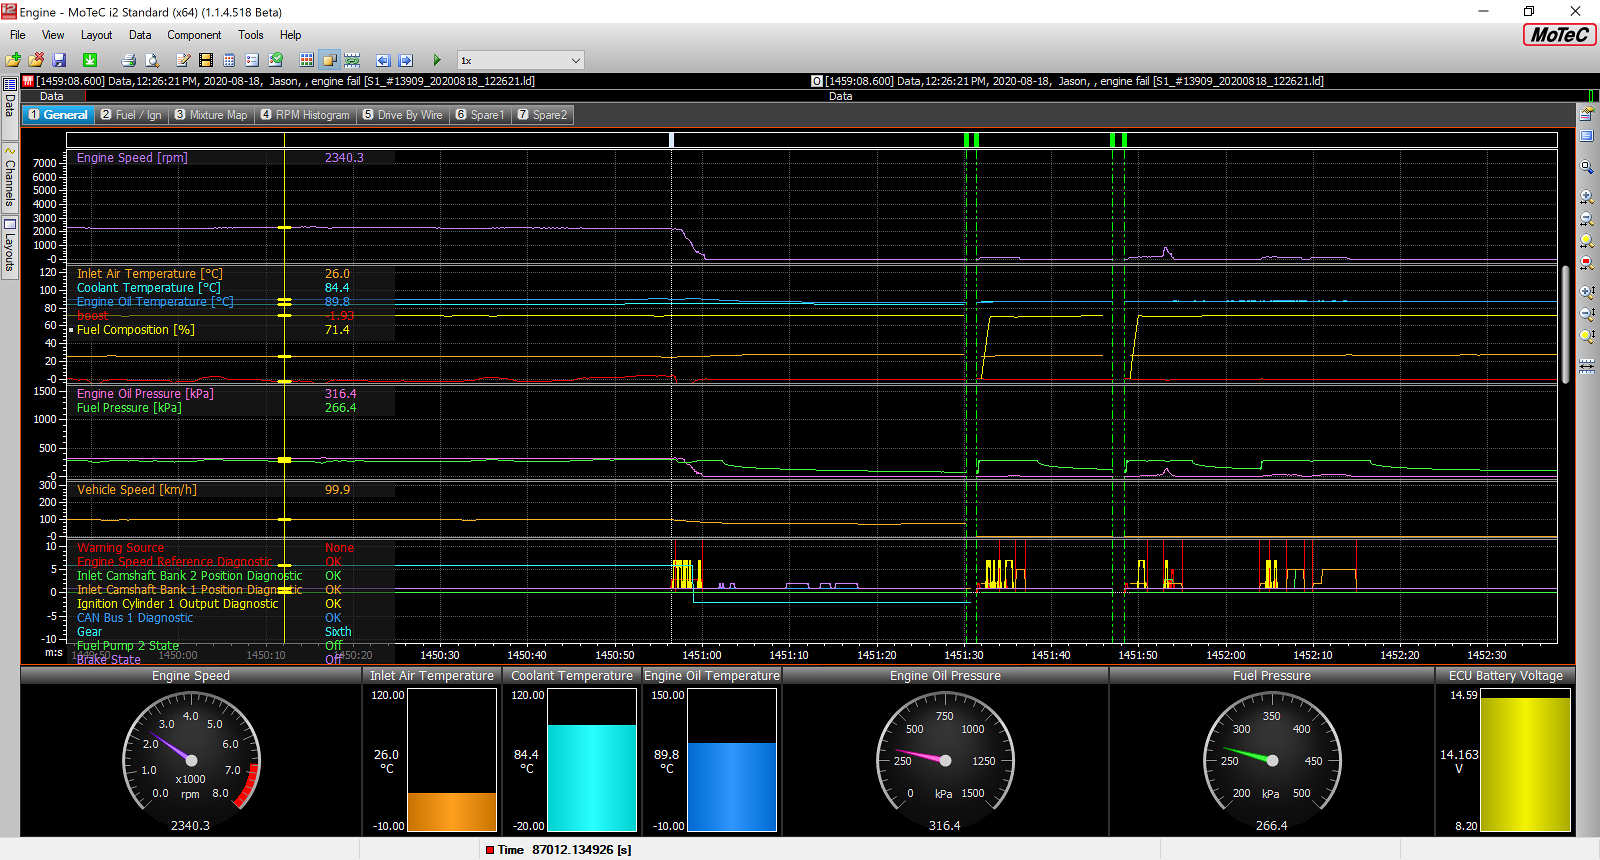
Task: Click the Open log file folder icon
Action: pyautogui.click(x=13, y=60)
